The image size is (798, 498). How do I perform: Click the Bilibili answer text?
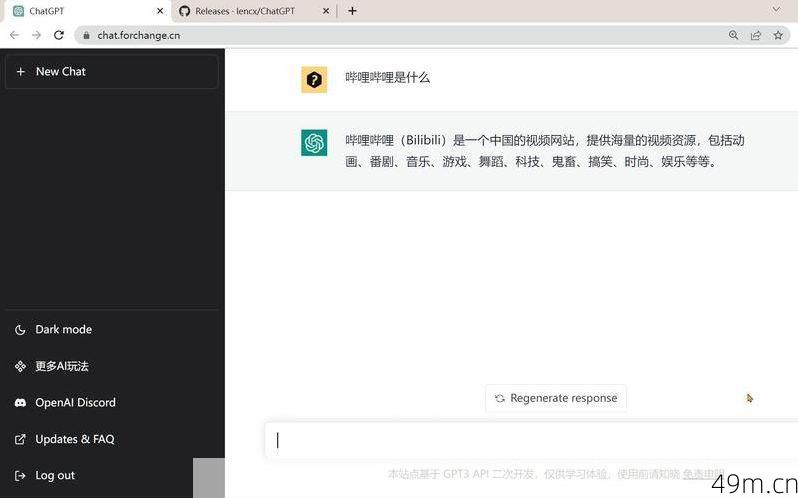pos(545,151)
